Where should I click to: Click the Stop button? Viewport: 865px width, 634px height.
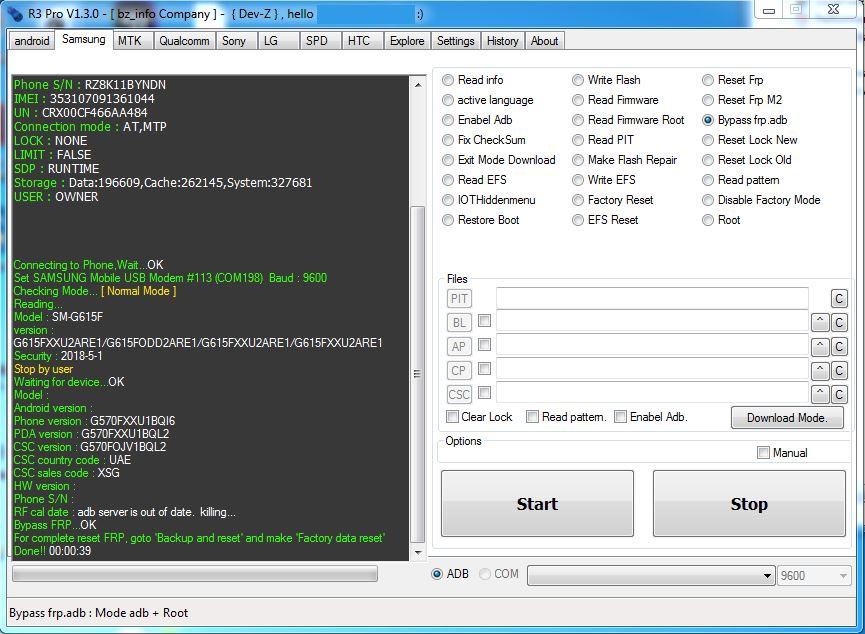[x=749, y=503]
